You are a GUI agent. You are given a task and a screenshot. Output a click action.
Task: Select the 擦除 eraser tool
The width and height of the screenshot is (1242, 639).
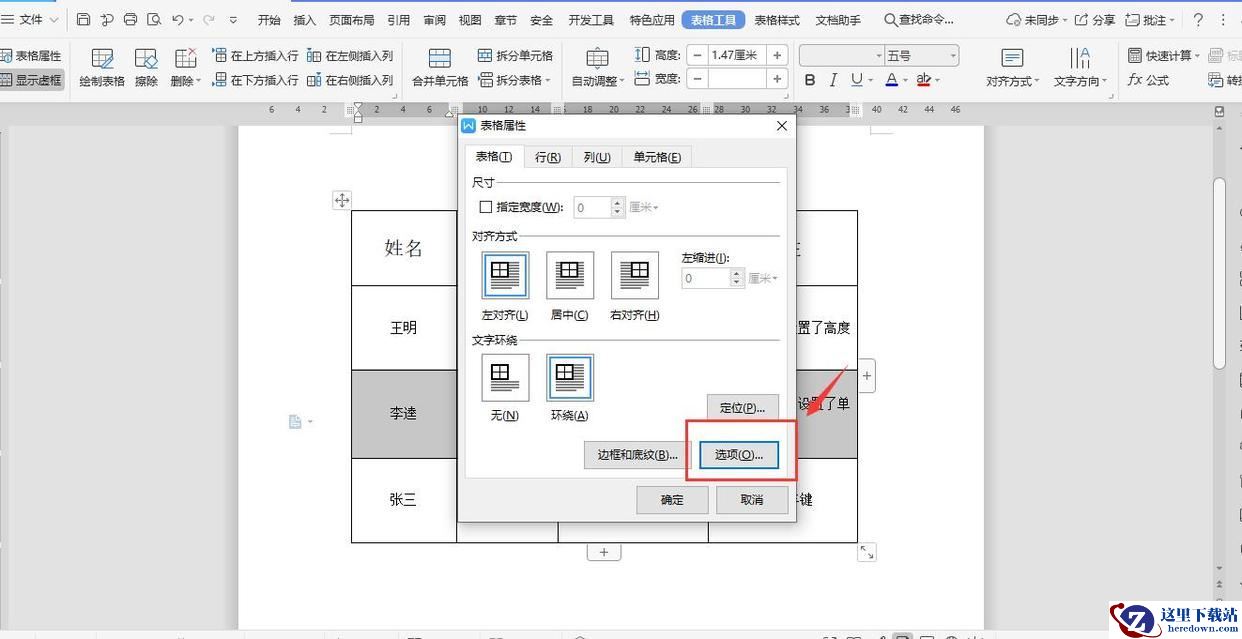click(146, 67)
